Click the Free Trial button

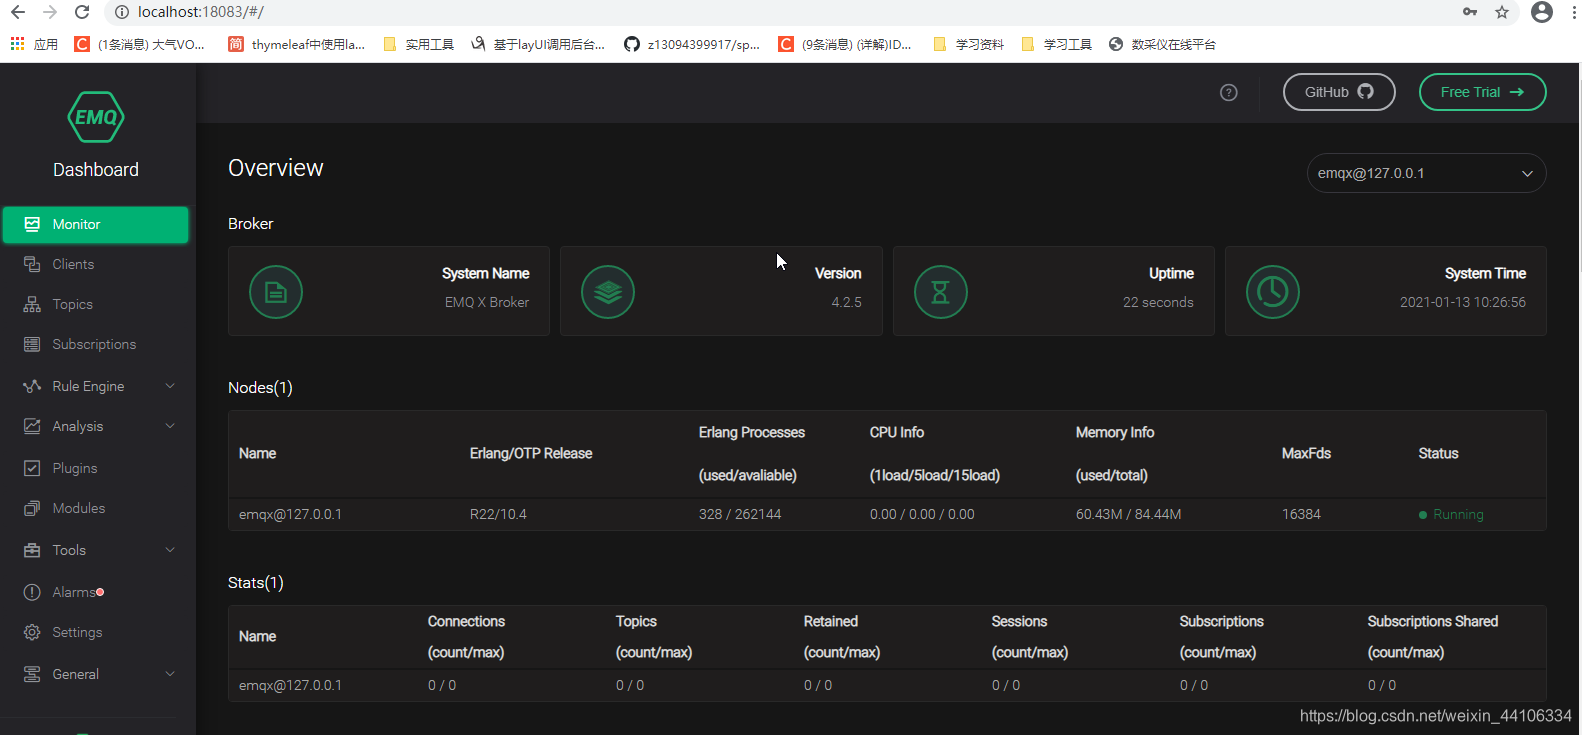click(1483, 92)
